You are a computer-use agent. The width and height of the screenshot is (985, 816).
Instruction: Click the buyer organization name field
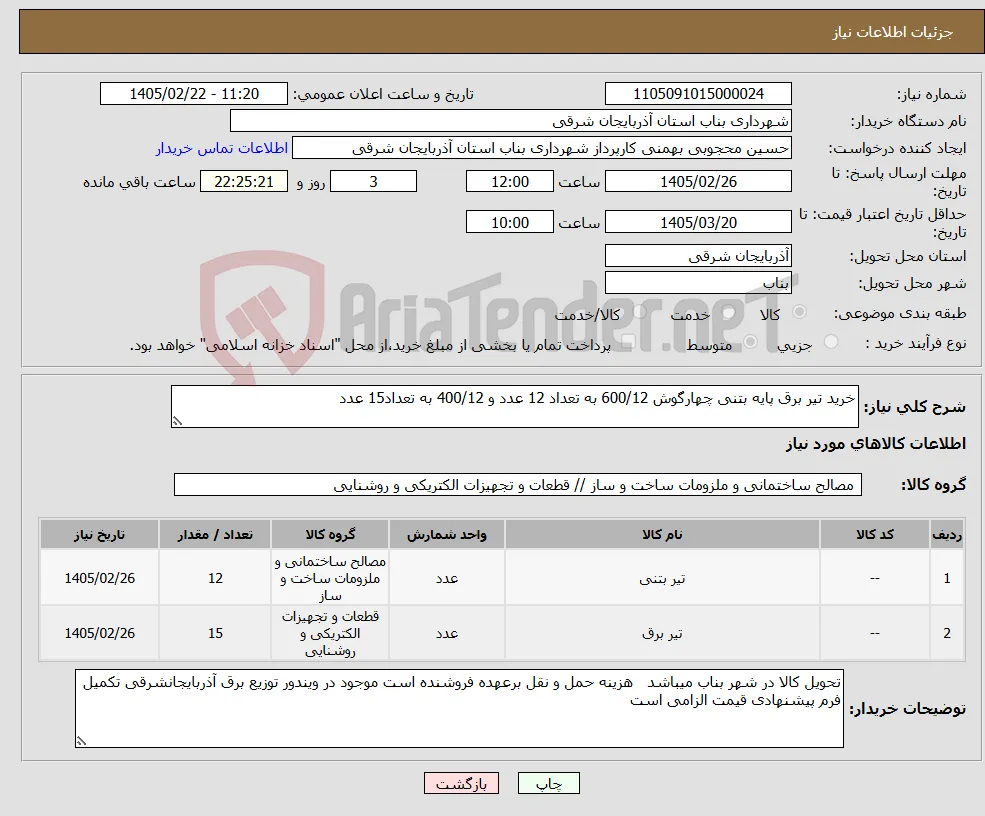tap(511, 121)
